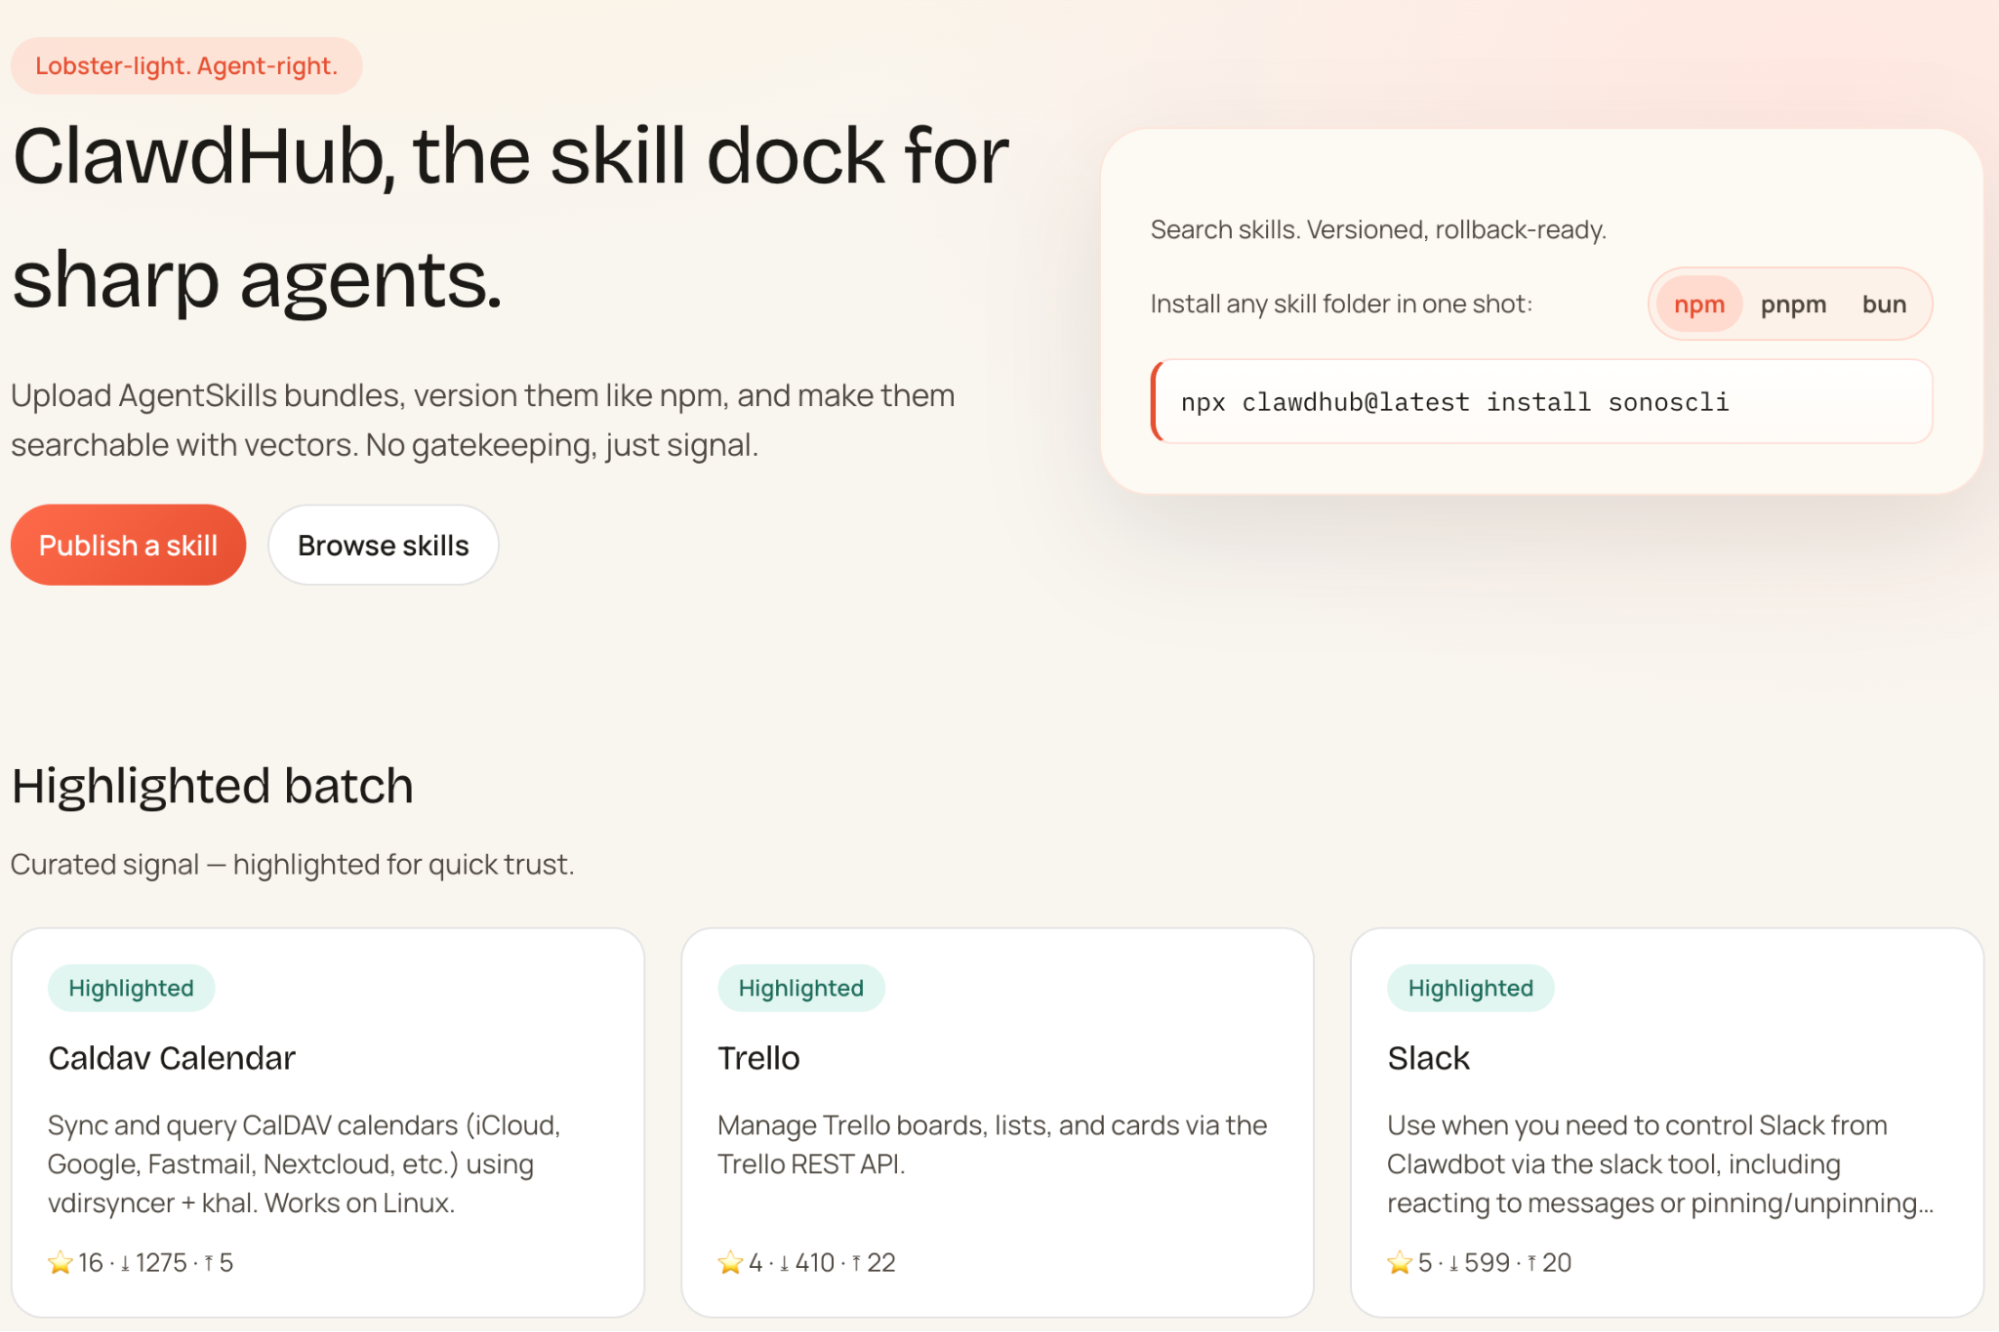The width and height of the screenshot is (1999, 1332).
Task: Click the downloads arrow icon on Caldav Calendar card
Action: [x=124, y=1262]
